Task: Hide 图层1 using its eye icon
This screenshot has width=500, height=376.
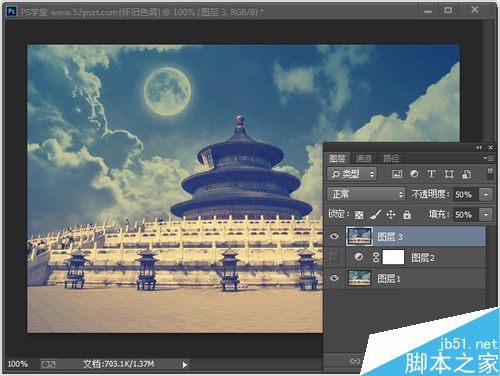Action: [334, 278]
